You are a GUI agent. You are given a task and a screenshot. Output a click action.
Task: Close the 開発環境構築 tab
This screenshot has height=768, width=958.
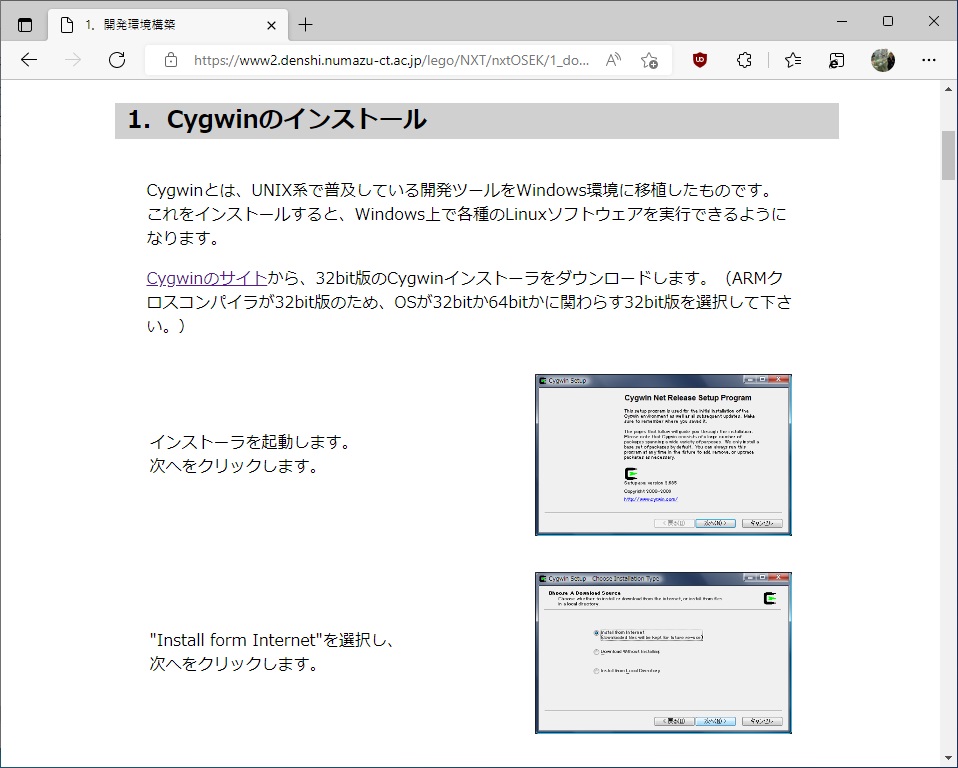point(272,25)
